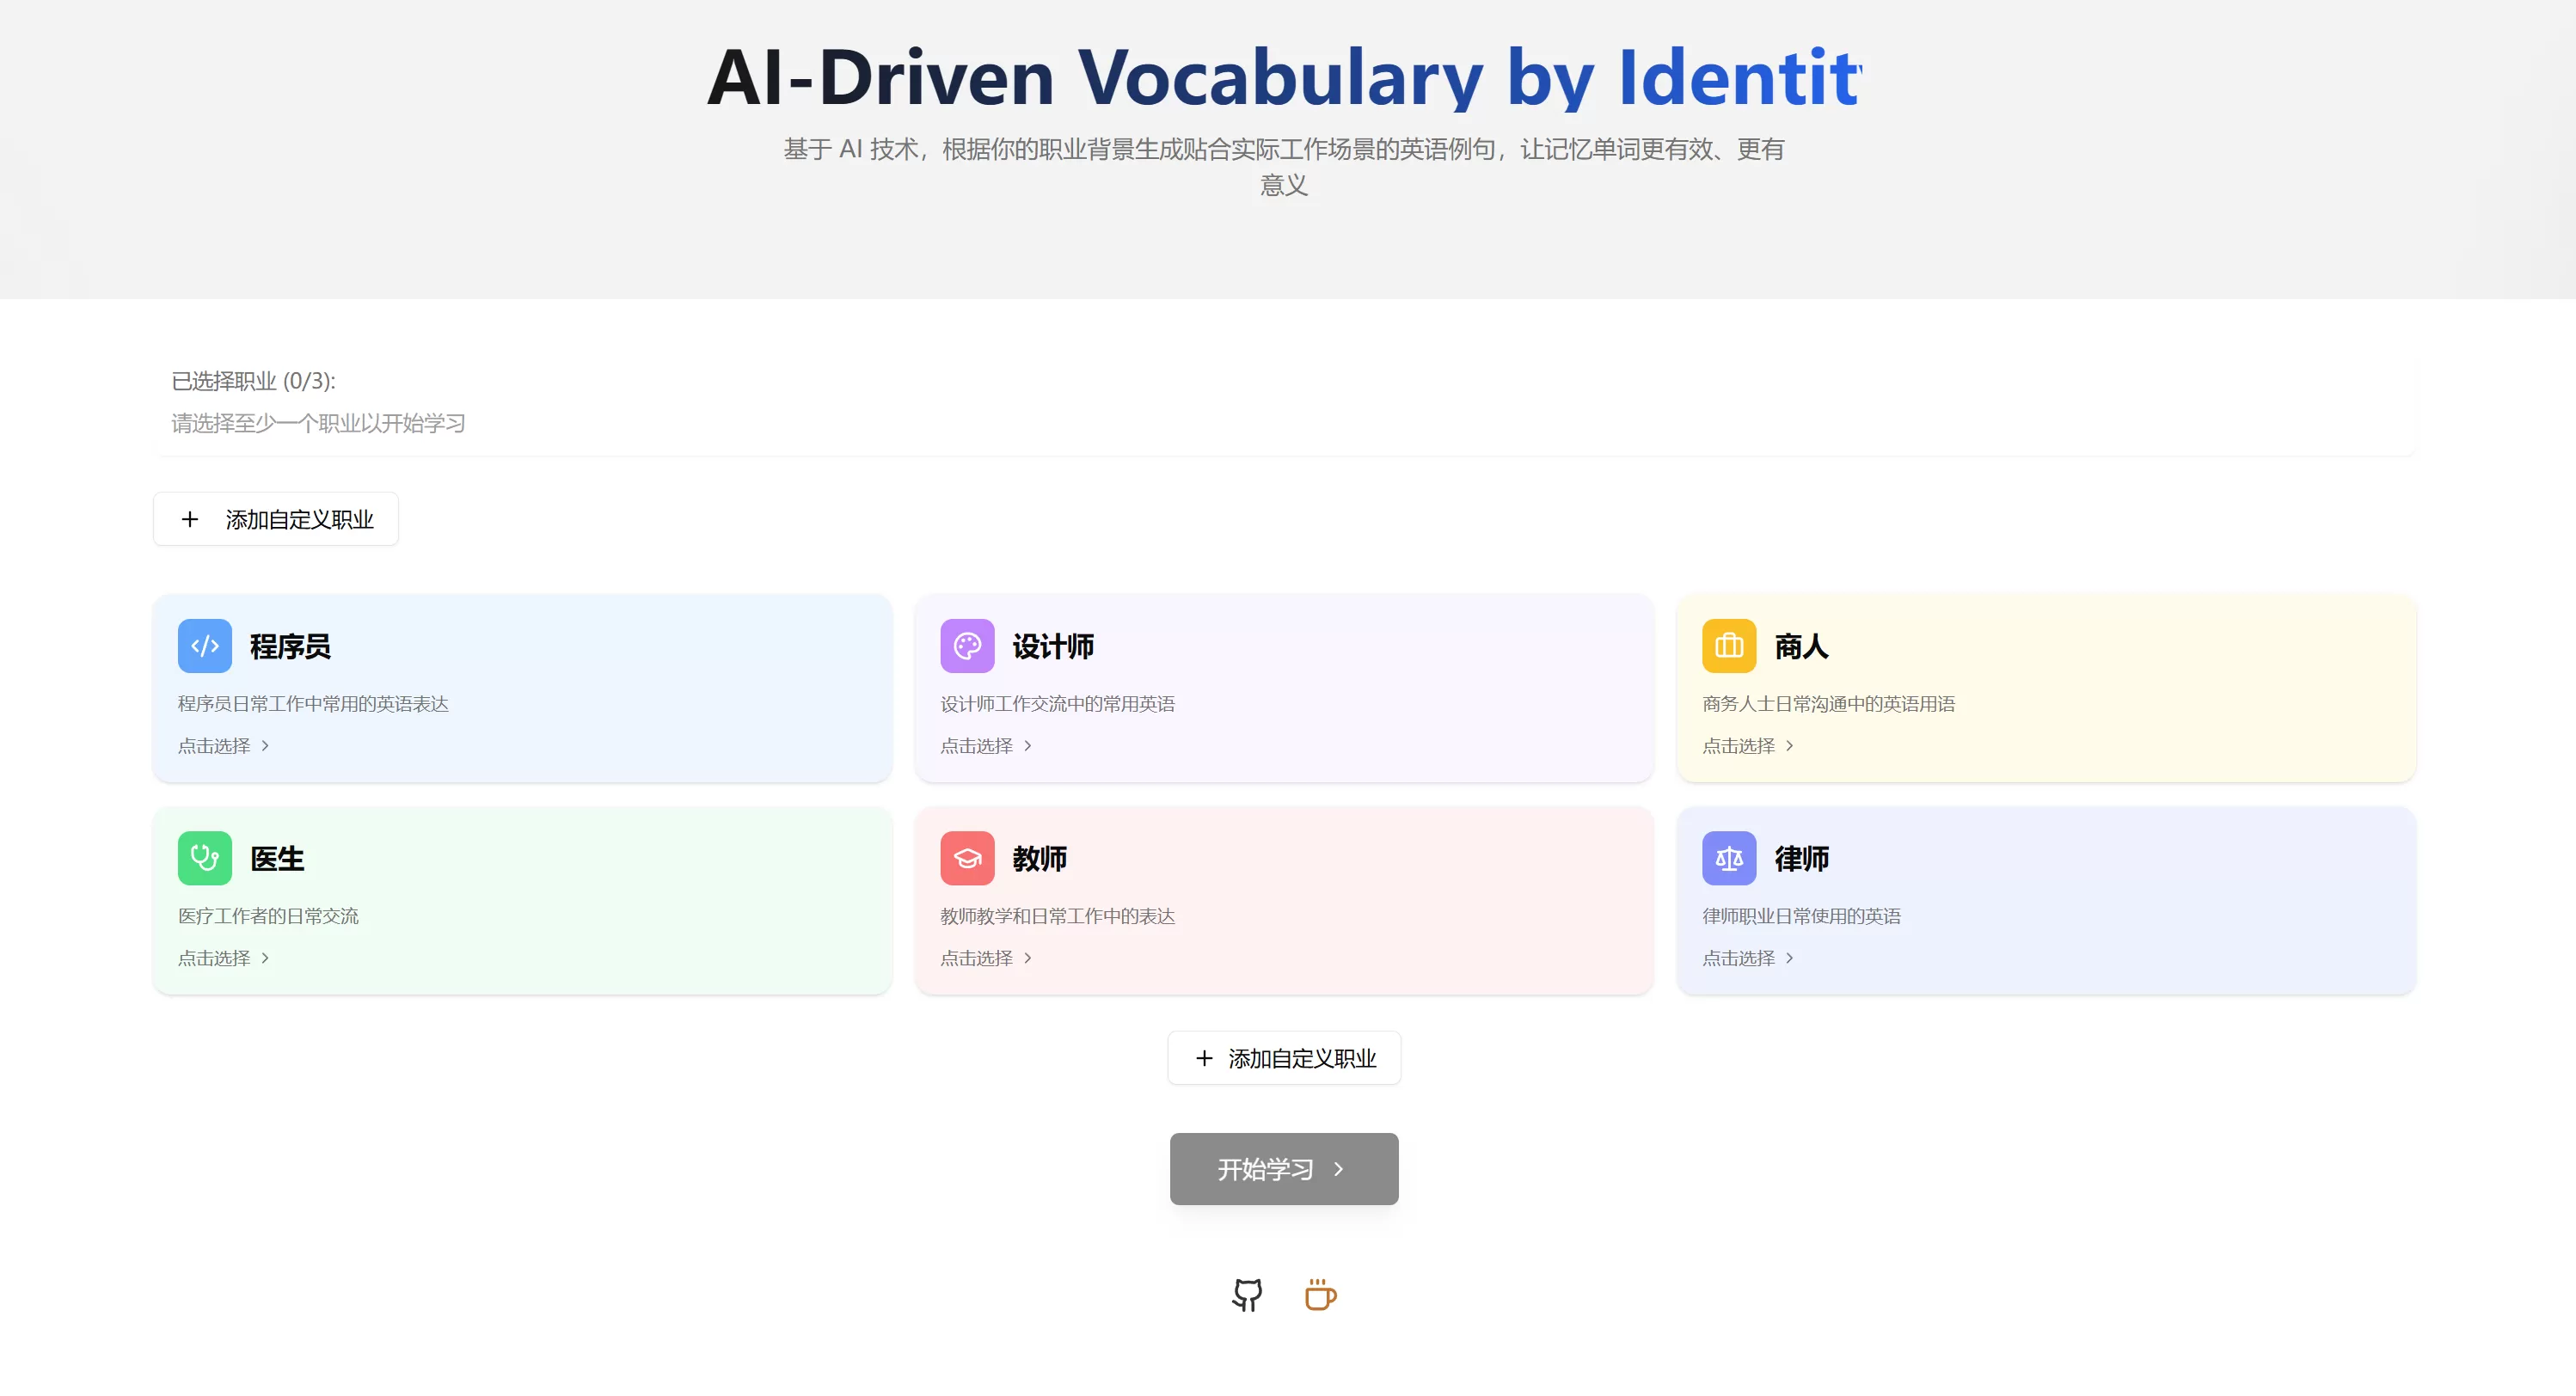Click the 律师 scales icon
Image resolution: width=2576 pixels, height=1396 pixels.
coord(1728,857)
